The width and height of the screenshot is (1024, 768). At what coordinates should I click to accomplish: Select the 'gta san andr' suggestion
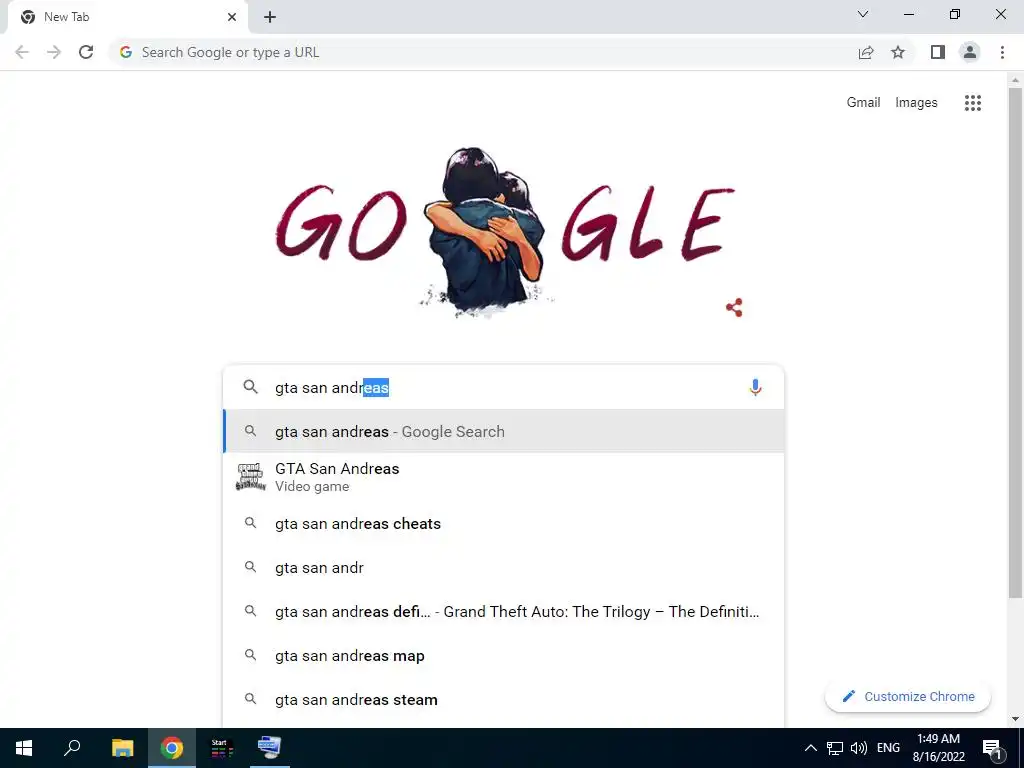pos(504,568)
